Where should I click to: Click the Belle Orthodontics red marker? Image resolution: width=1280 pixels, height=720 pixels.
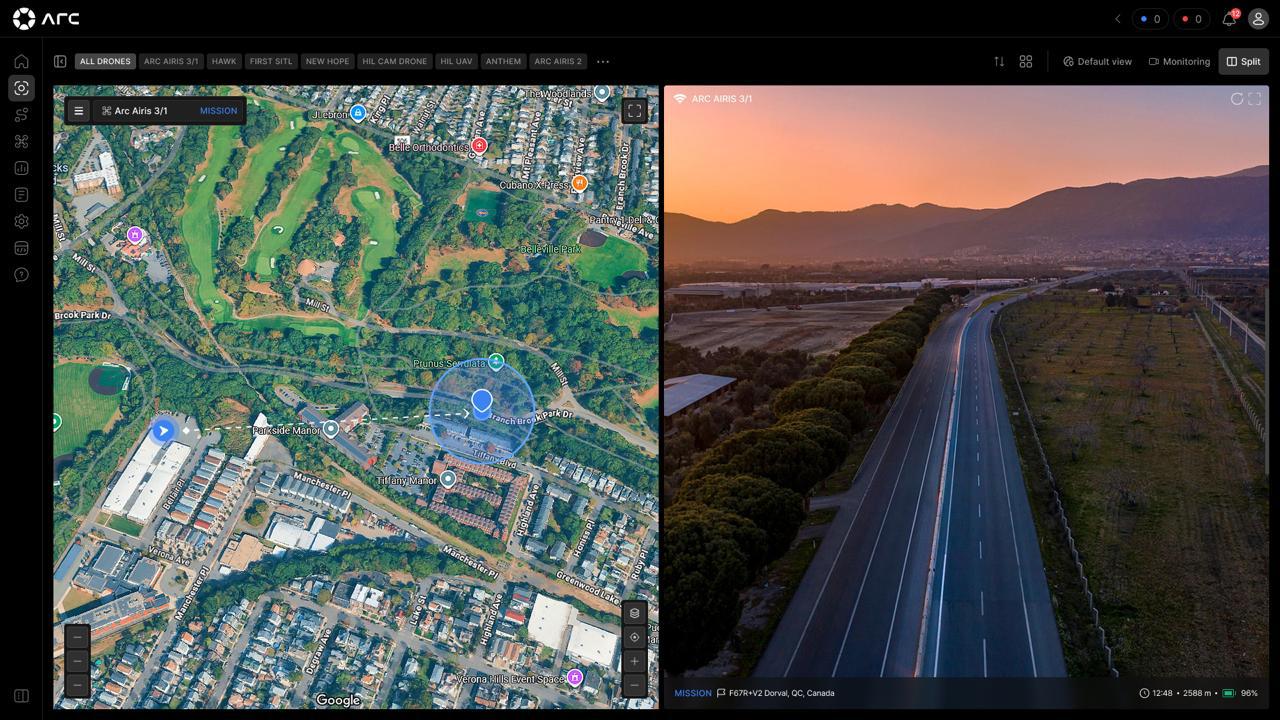point(479,146)
